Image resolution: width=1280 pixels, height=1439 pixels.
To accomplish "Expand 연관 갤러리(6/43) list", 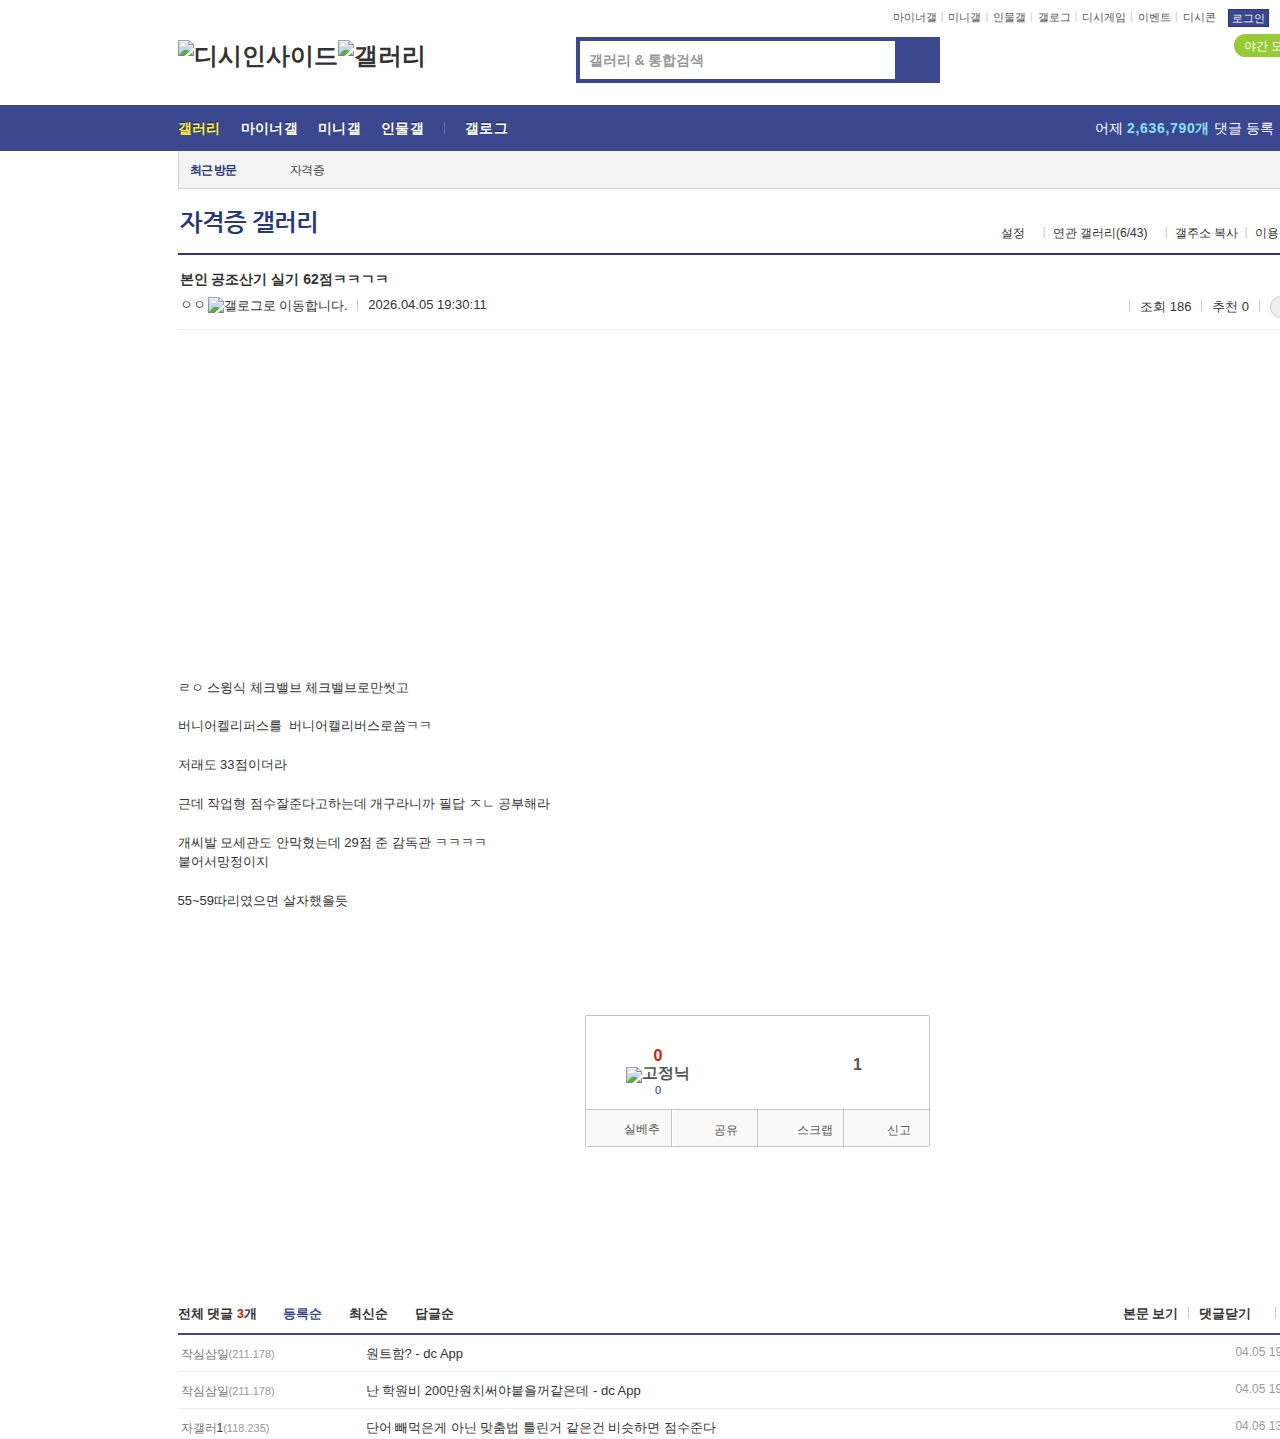I will point(1100,233).
